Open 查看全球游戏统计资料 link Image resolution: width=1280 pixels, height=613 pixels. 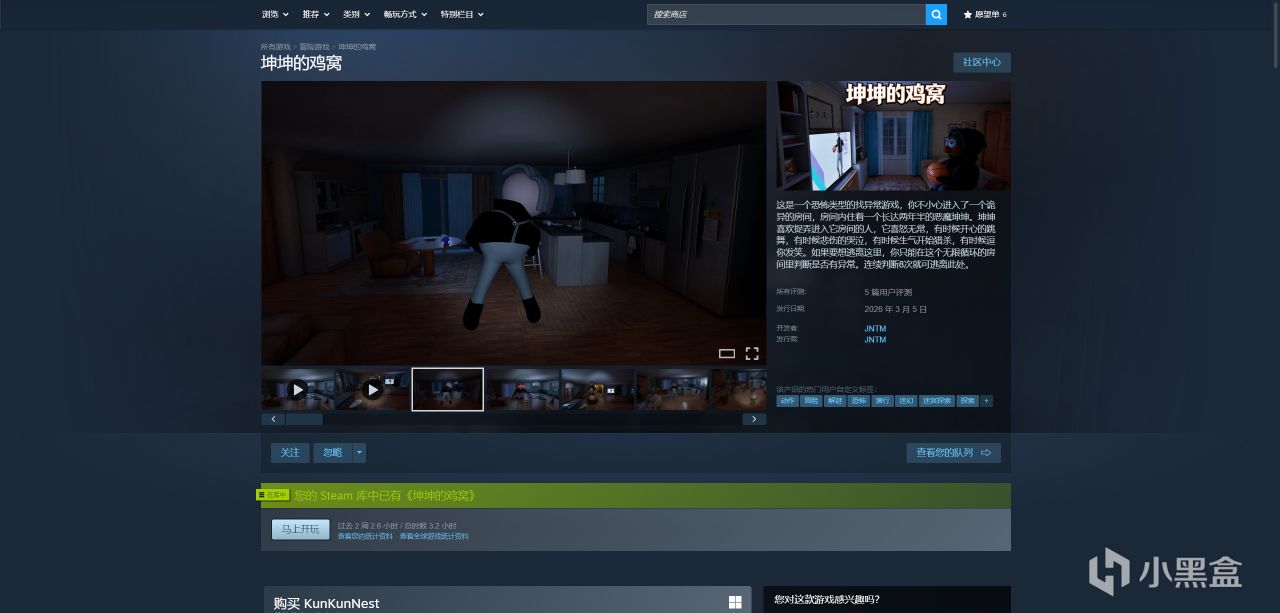434,536
